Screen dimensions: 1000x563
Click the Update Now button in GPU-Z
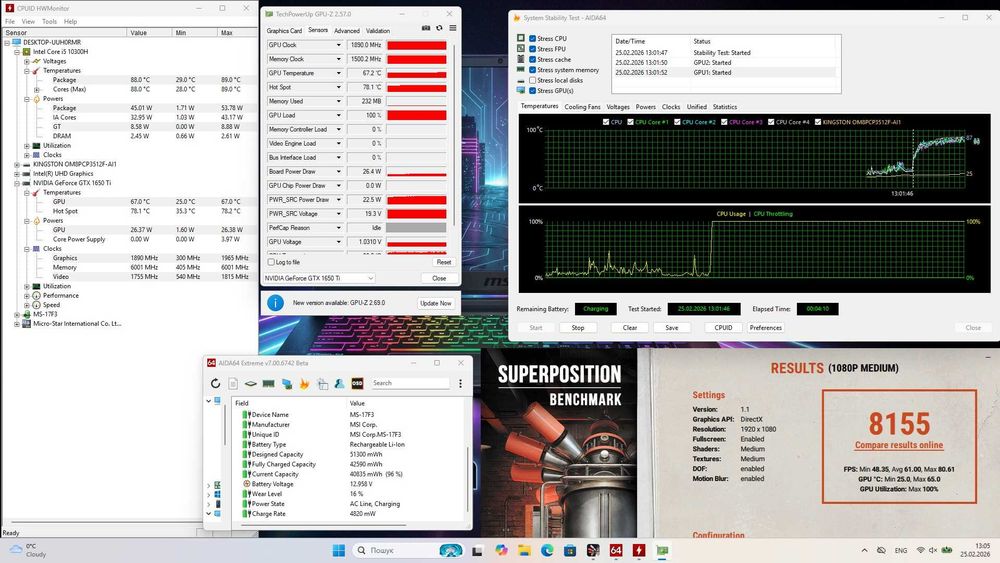(436, 303)
